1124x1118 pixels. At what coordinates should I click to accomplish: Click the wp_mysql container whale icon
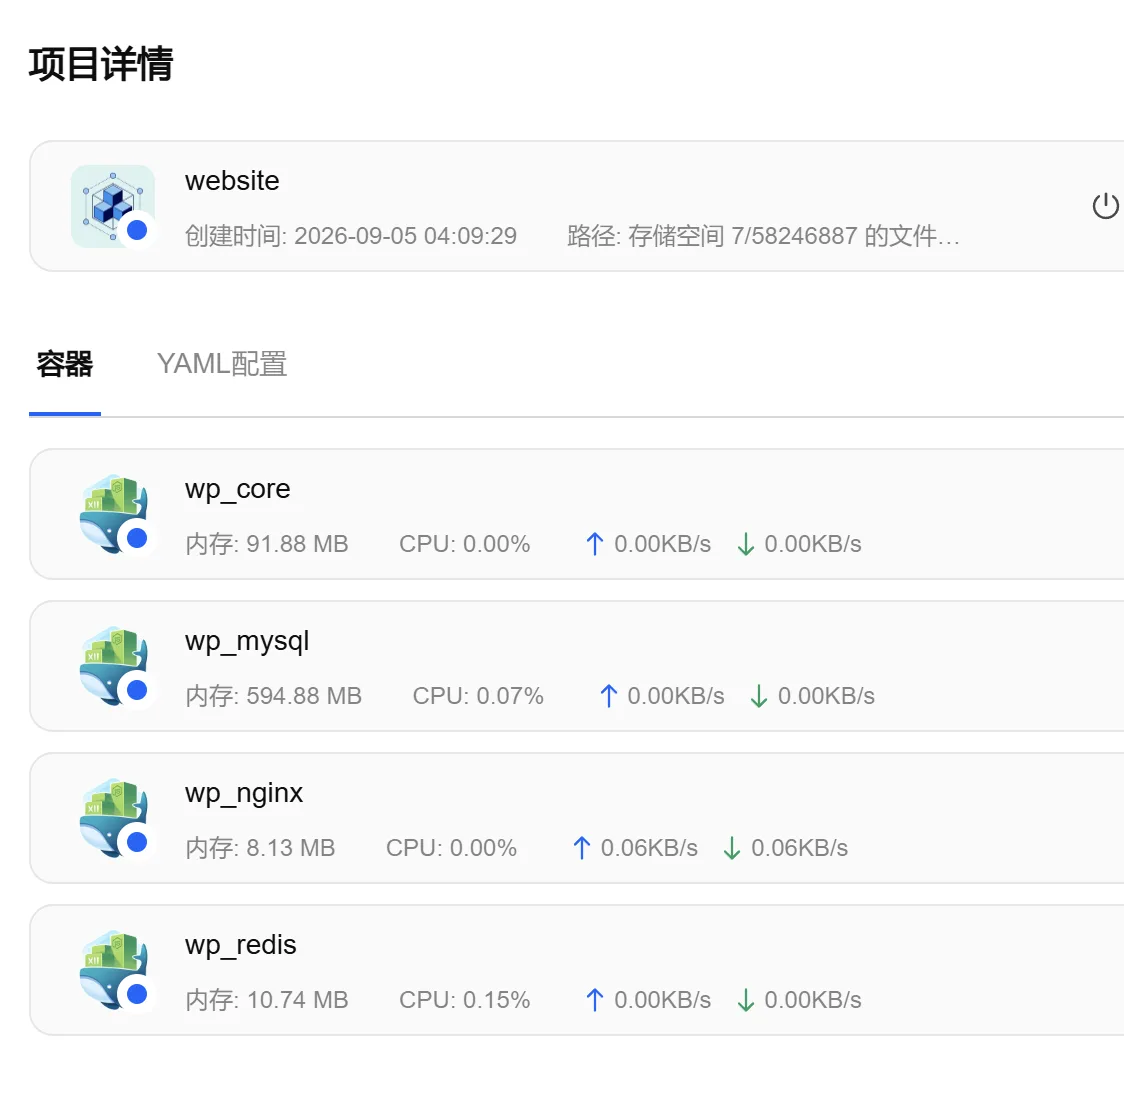[x=113, y=666]
